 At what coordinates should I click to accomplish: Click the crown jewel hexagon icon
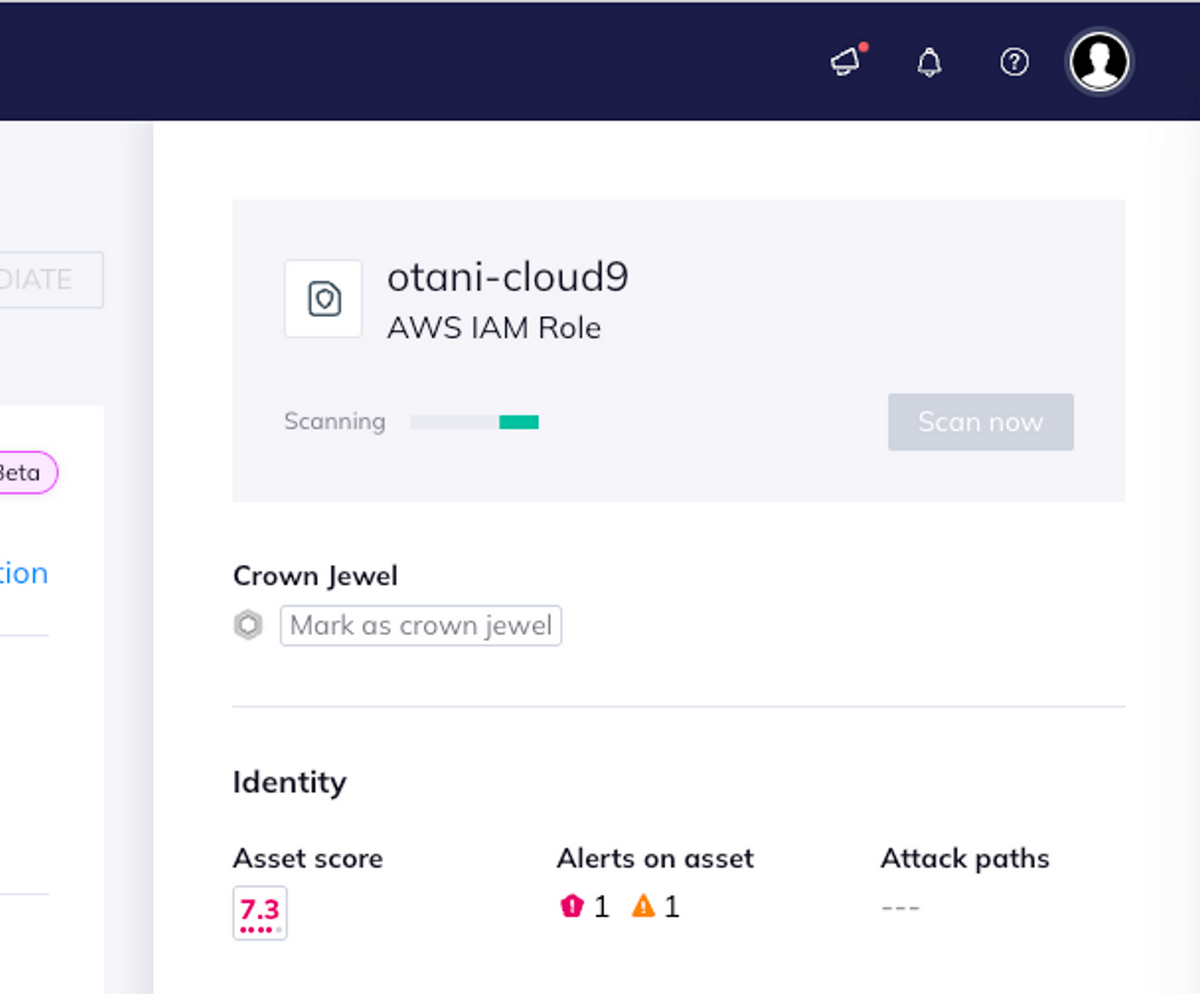248,626
